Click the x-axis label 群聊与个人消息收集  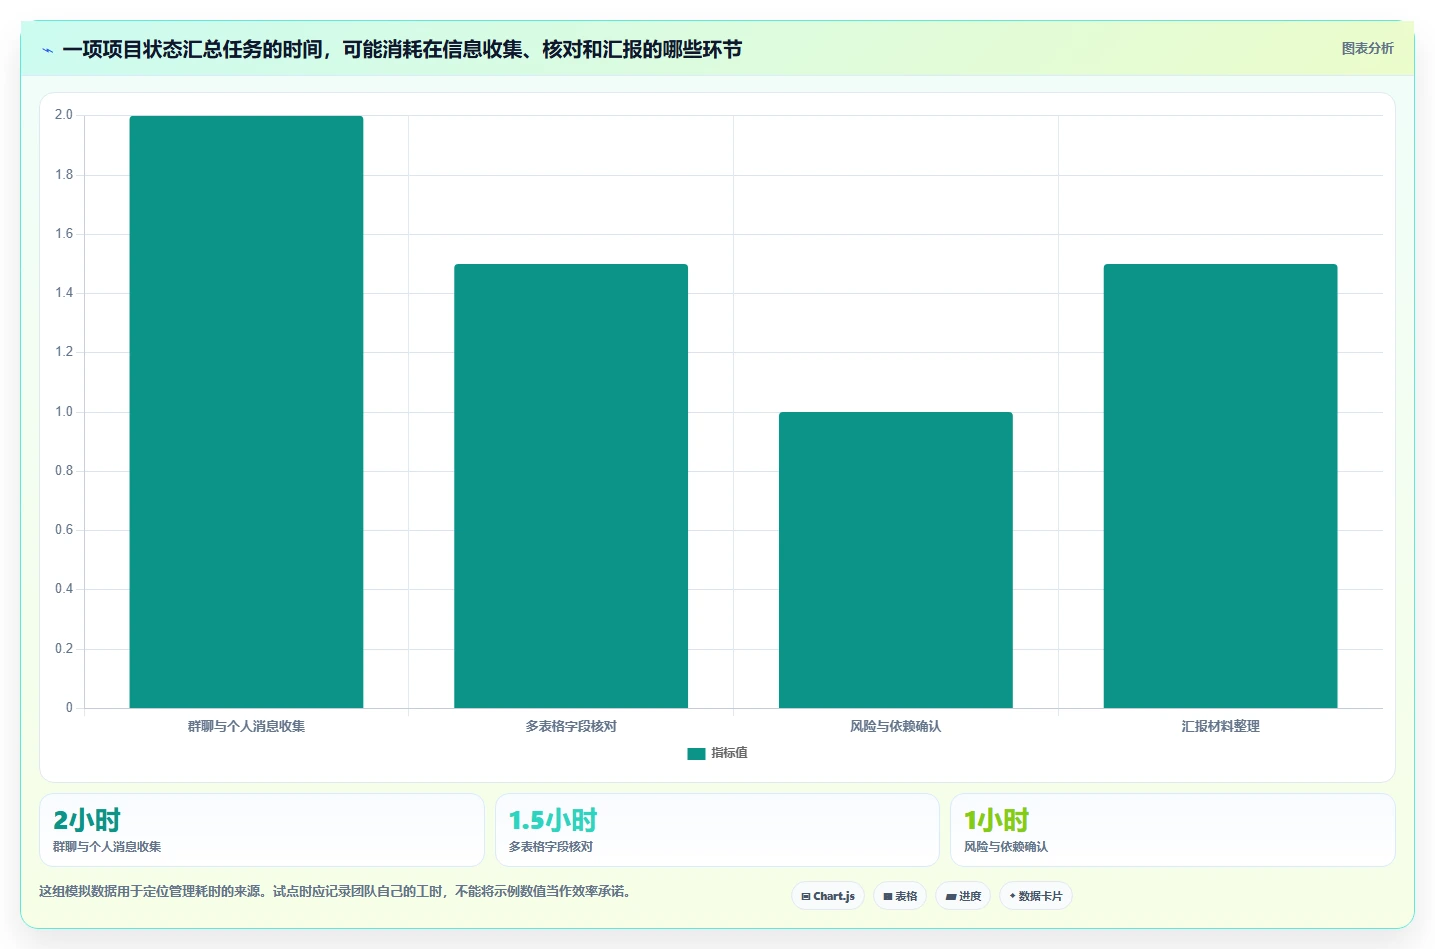246,726
